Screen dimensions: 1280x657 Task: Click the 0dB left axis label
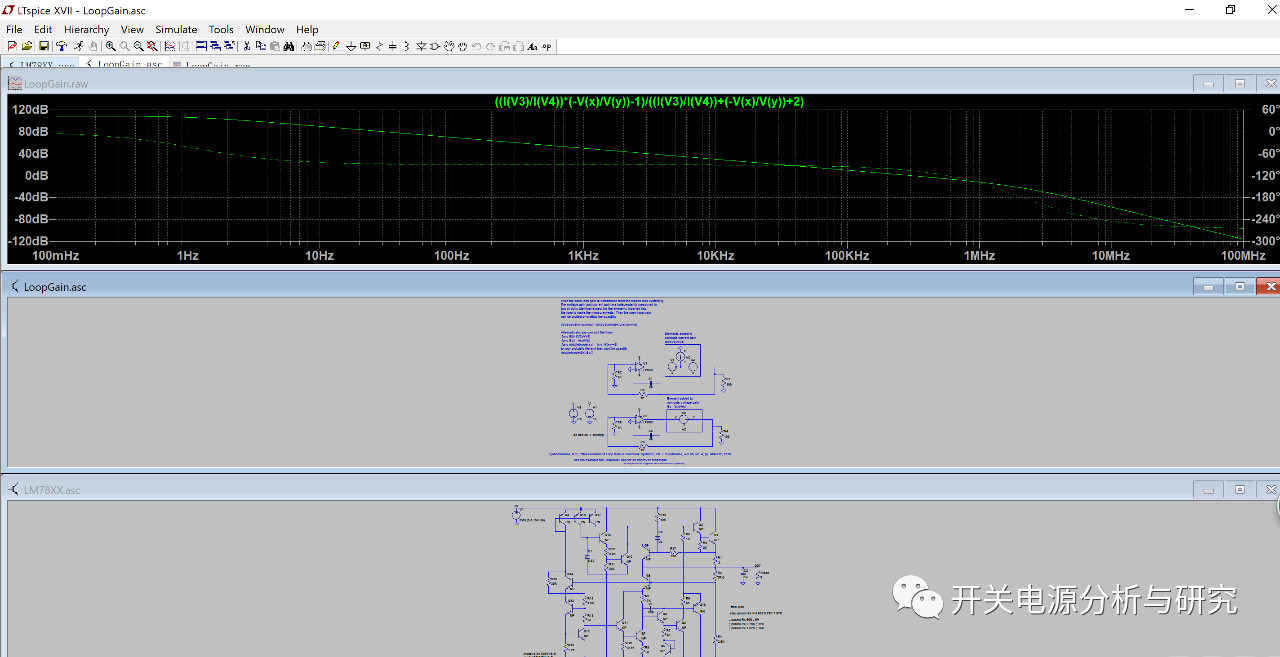pos(36,176)
